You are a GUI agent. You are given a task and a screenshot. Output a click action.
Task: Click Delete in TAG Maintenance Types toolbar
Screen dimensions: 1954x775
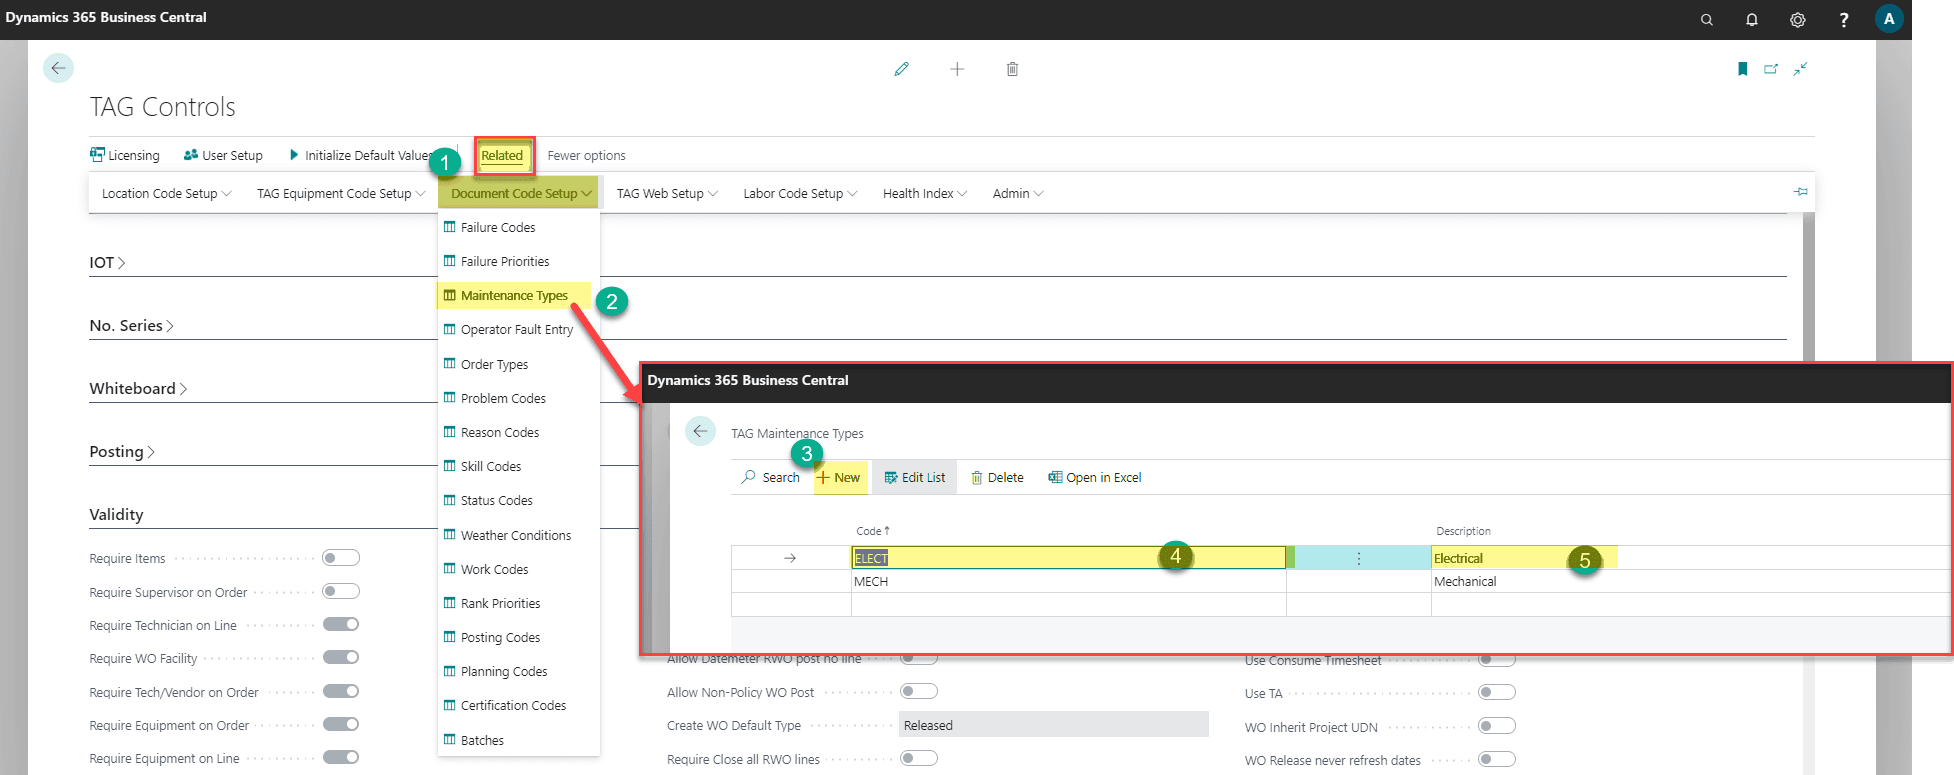click(x=998, y=477)
